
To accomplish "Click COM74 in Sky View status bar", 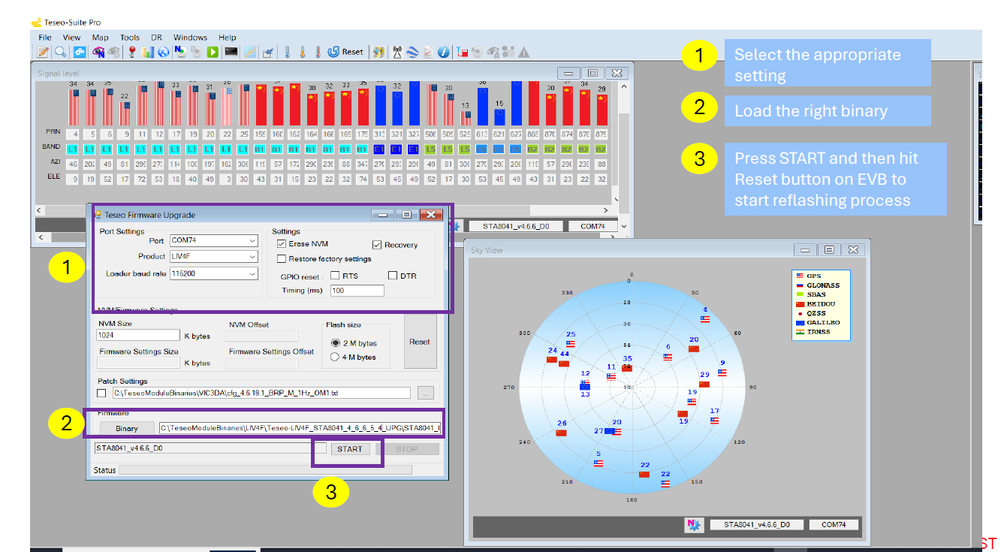I will (834, 525).
